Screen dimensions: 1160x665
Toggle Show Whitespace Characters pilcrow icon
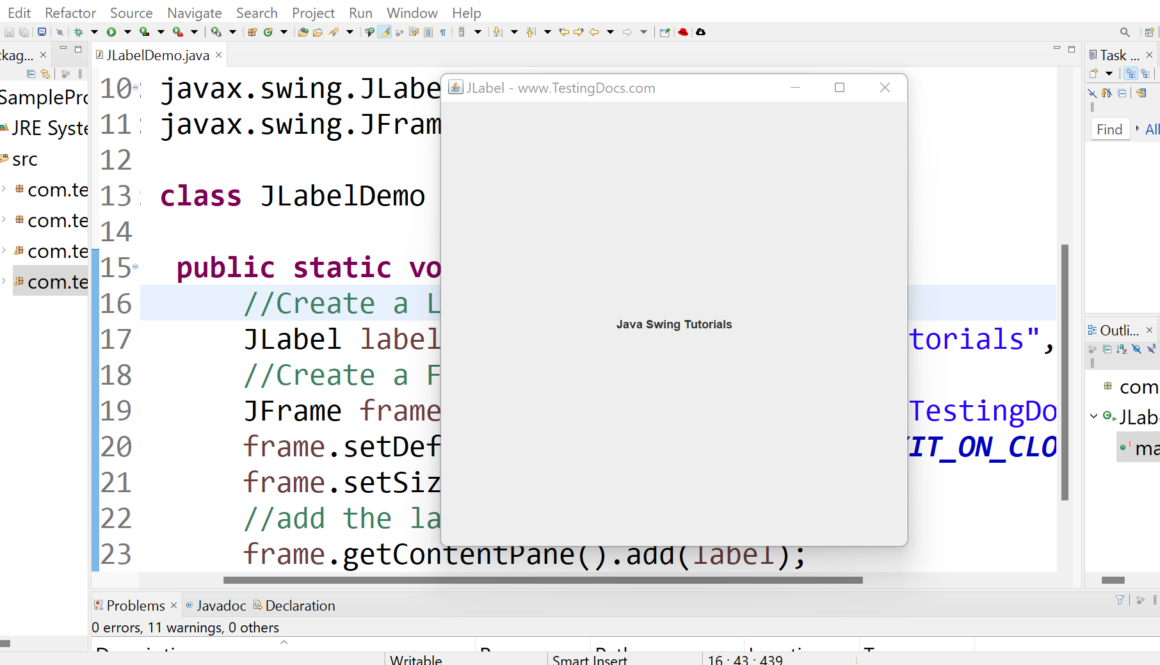[x=443, y=32]
